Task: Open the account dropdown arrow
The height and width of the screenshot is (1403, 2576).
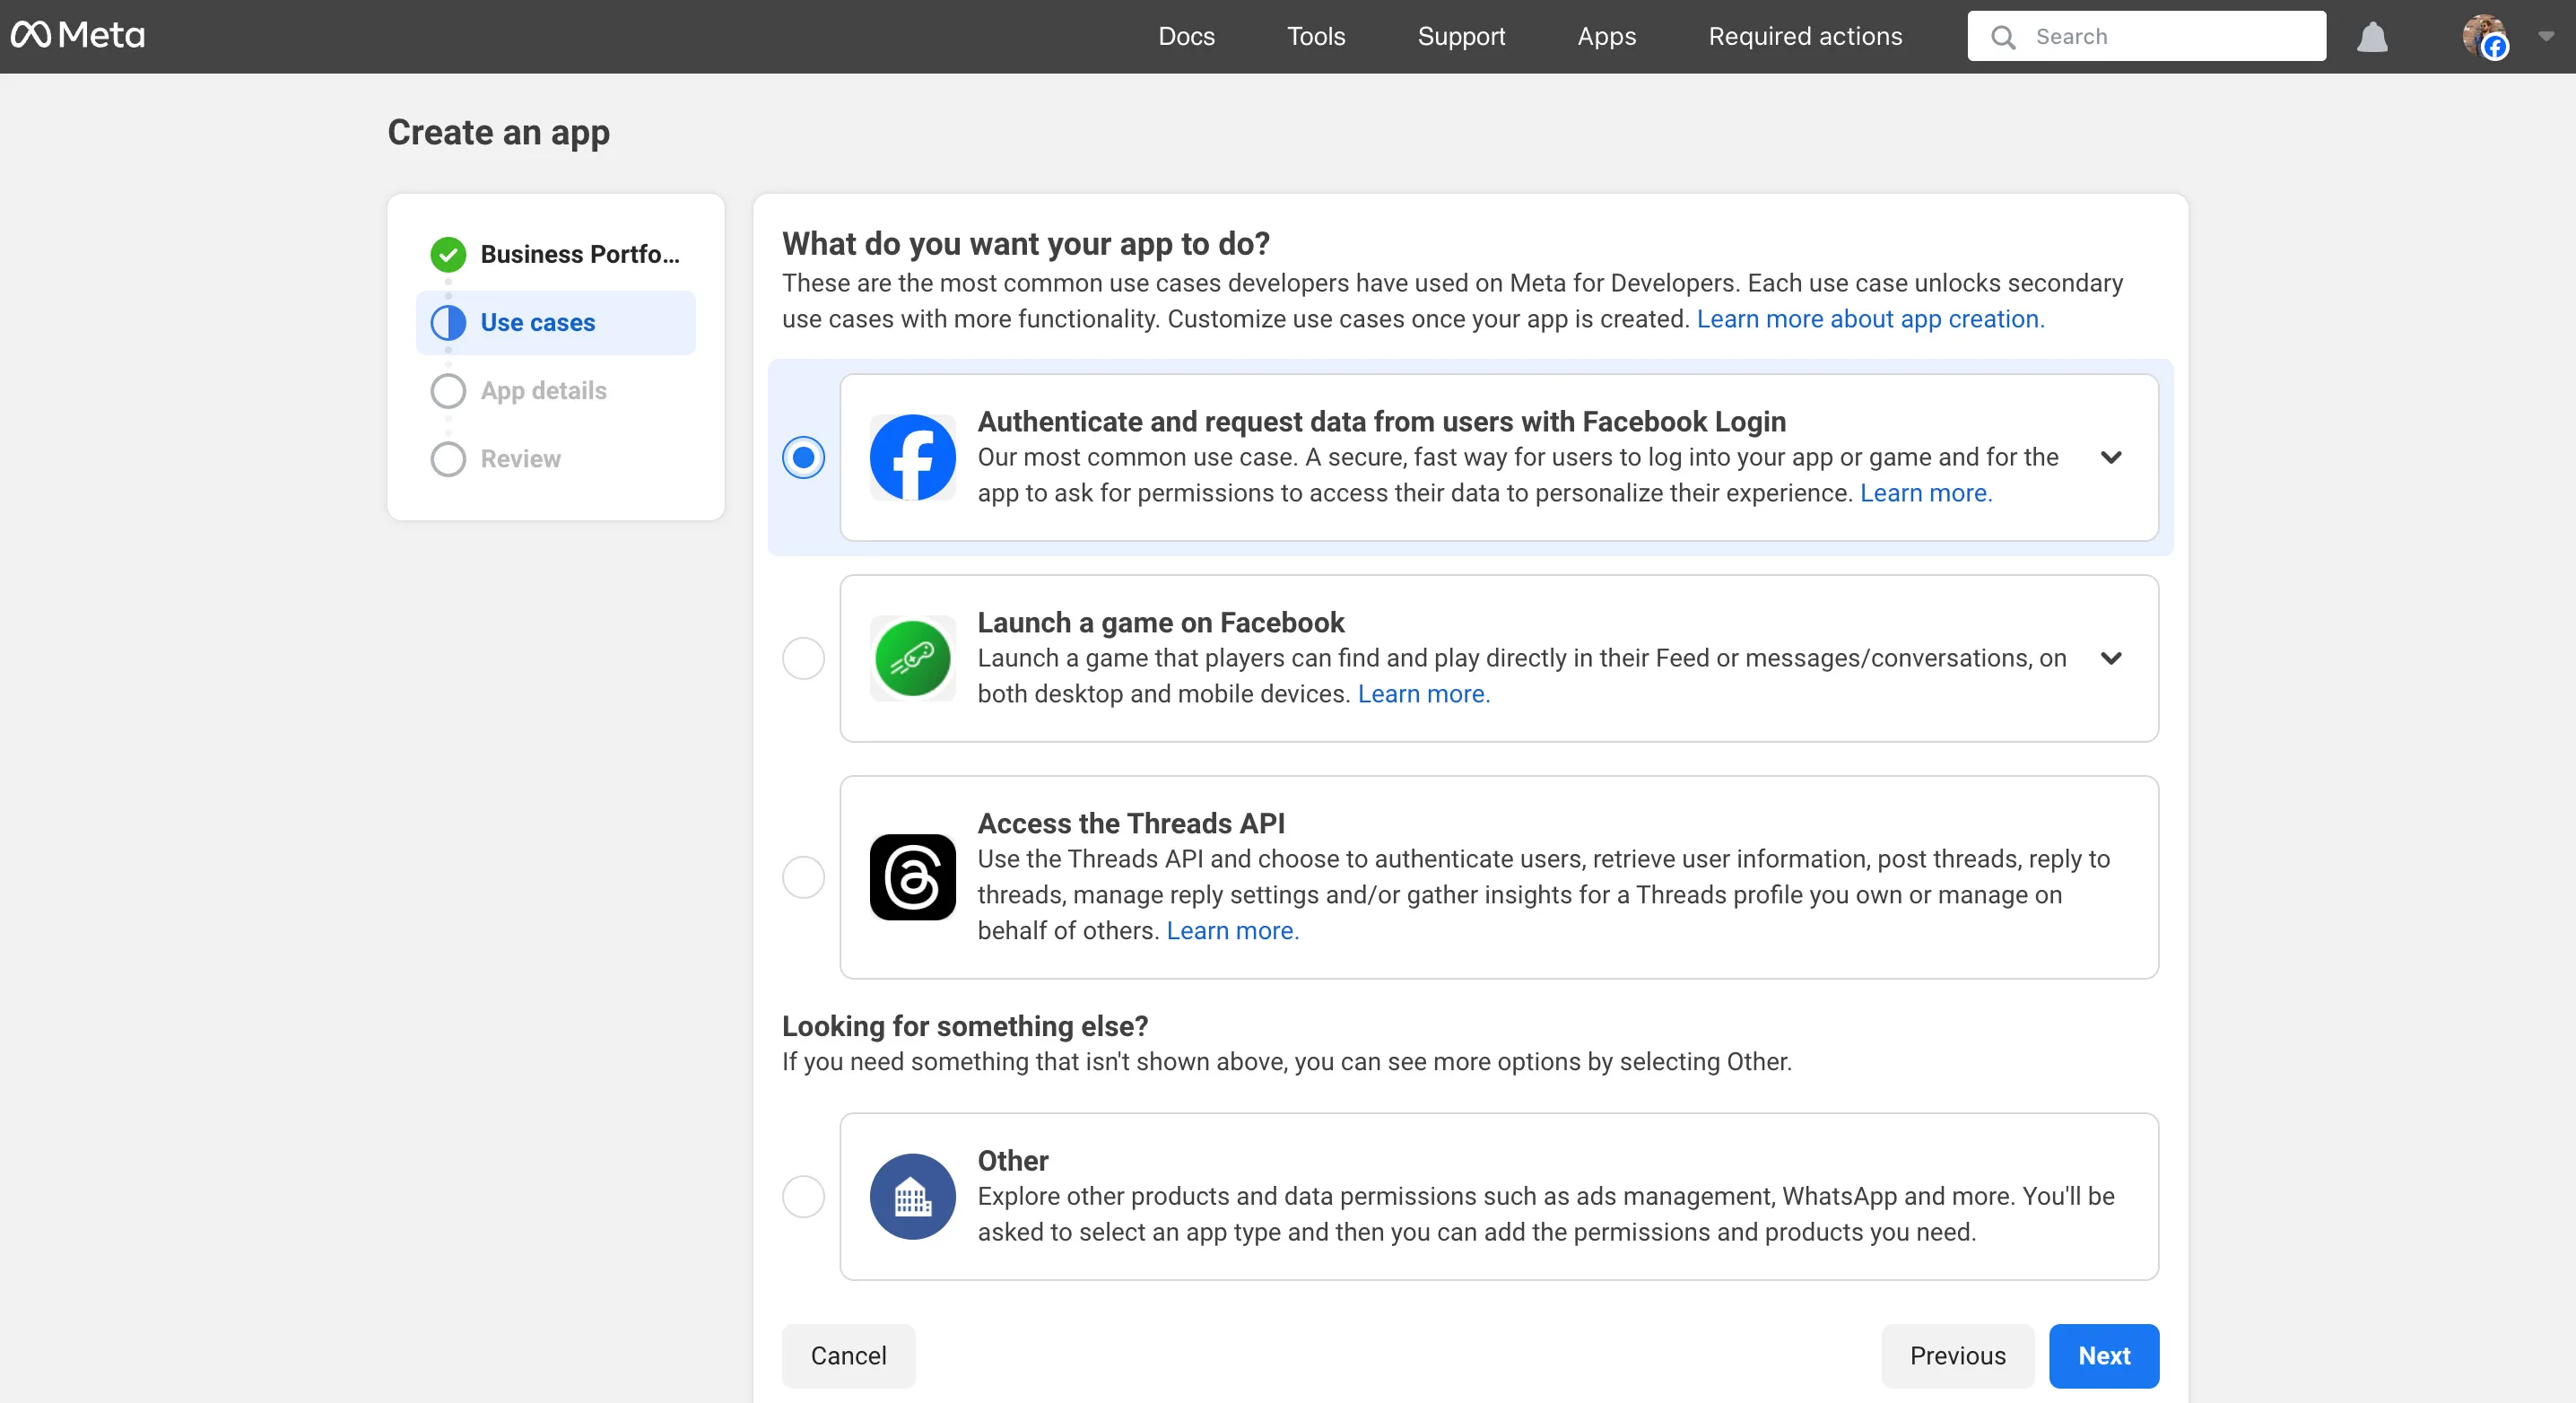Action: (x=2546, y=36)
